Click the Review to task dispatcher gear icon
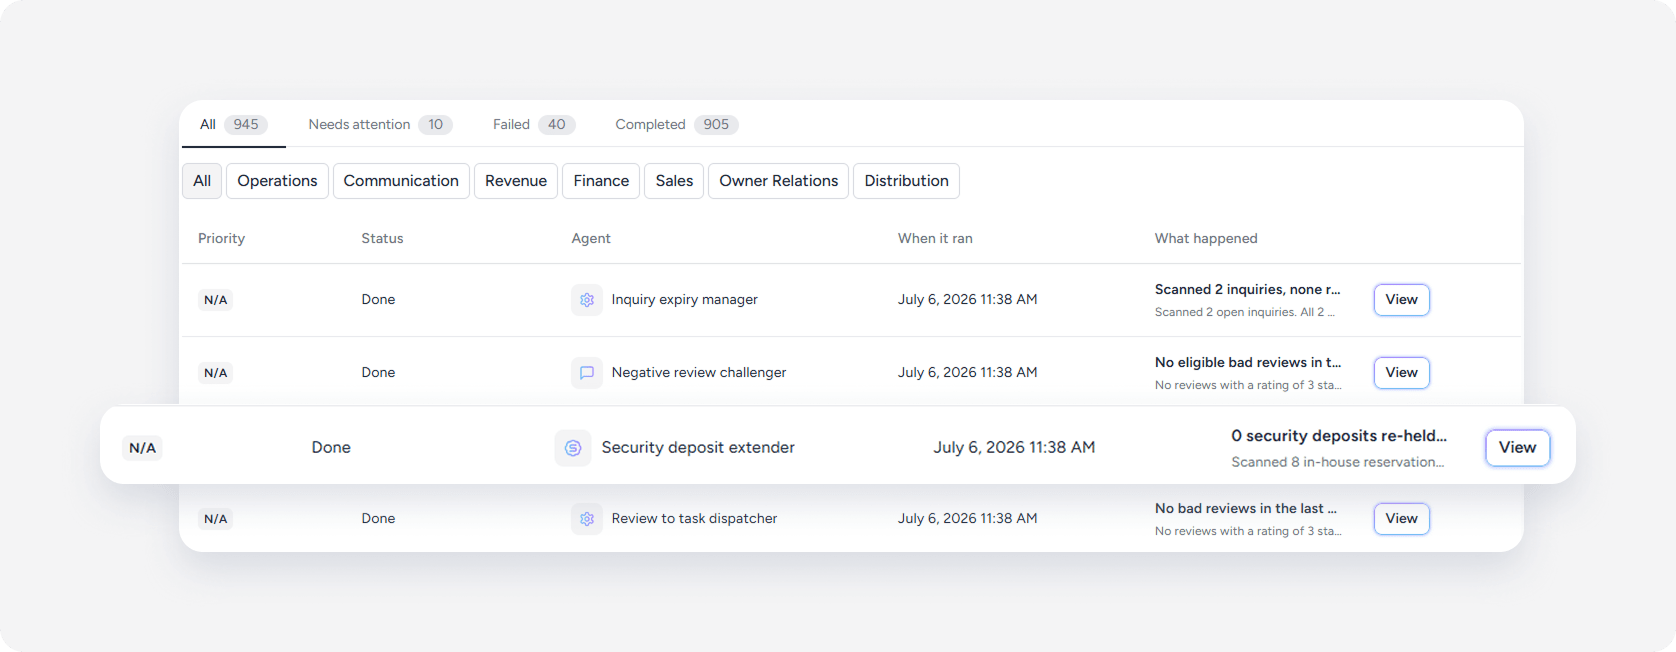Viewport: 1676px width, 652px height. pyautogui.click(x=587, y=519)
